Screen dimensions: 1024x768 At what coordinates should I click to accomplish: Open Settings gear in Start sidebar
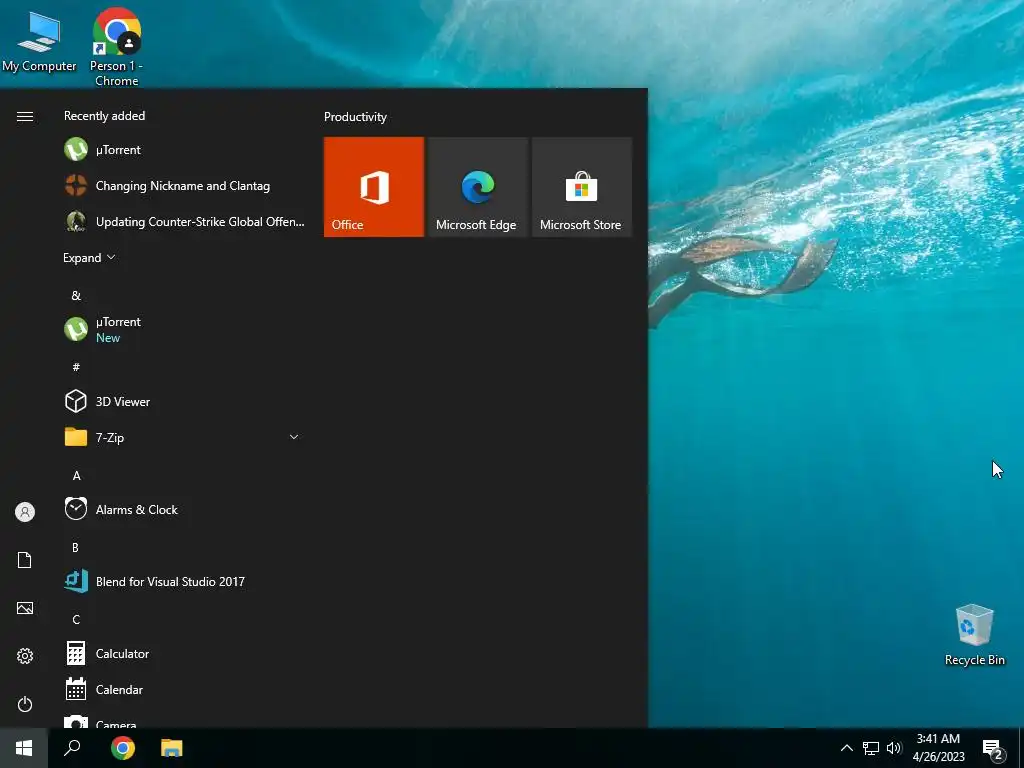(25, 656)
